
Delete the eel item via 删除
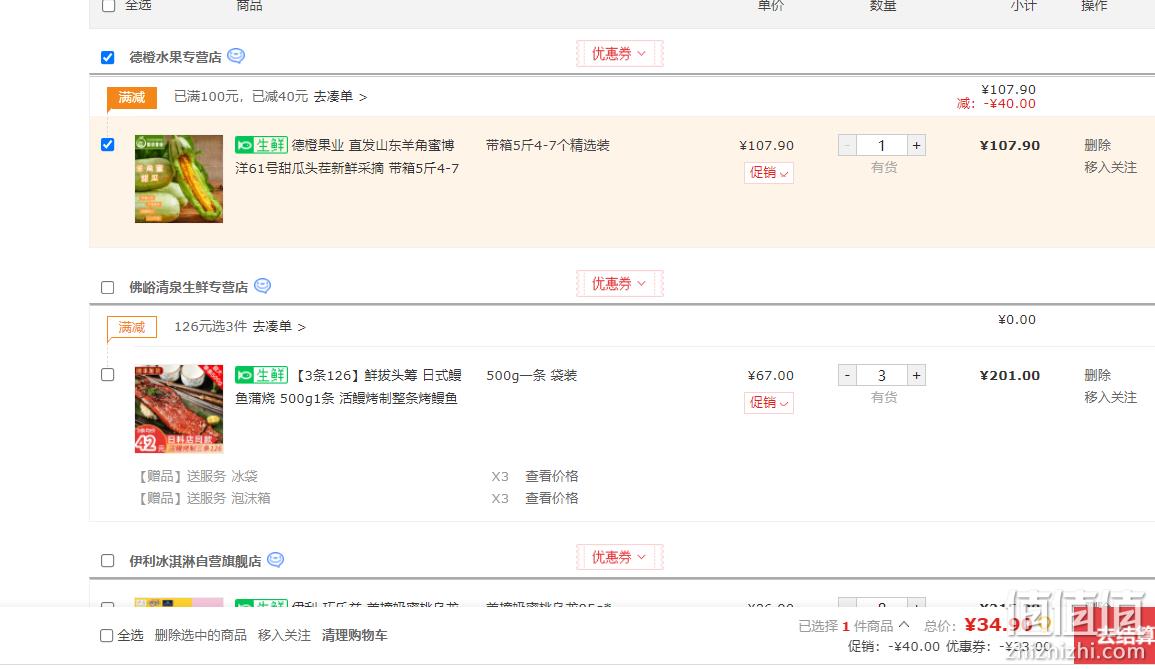(x=1097, y=375)
